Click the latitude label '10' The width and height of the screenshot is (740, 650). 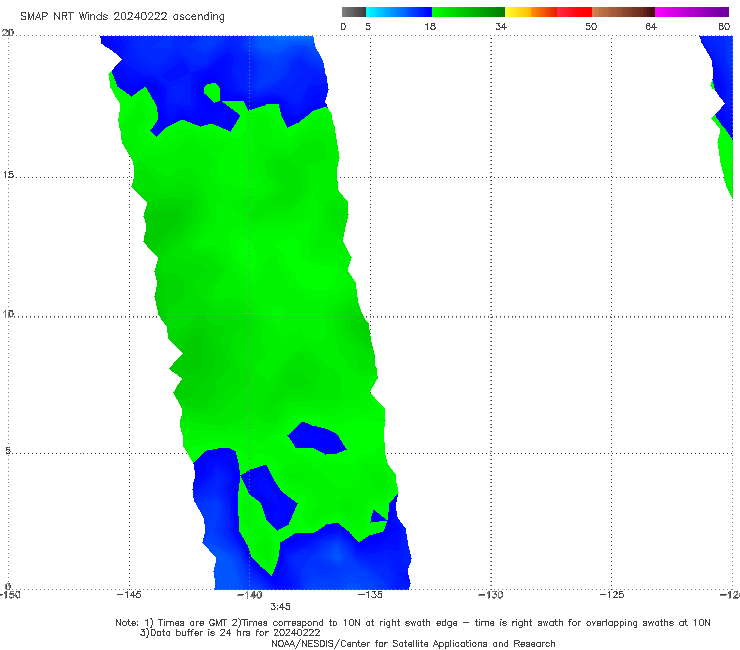8,313
